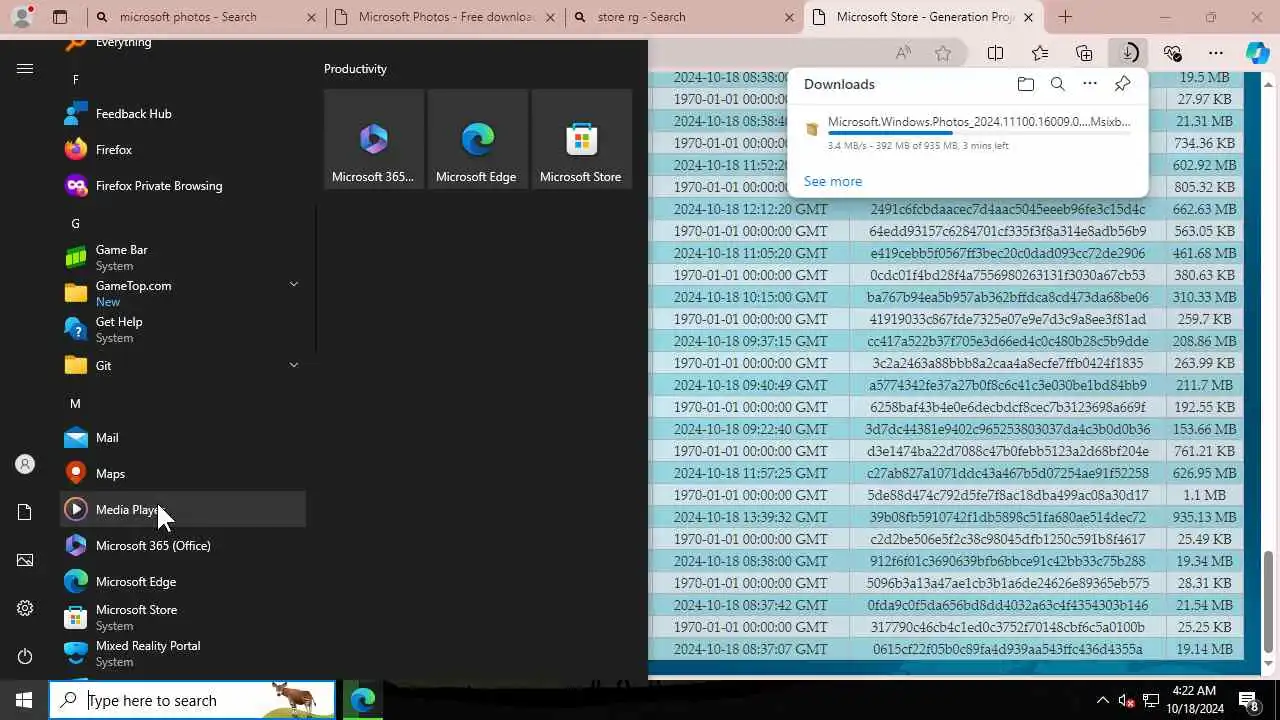Open Settings gear in Start sidebar
Image resolution: width=1280 pixels, height=720 pixels.
25,608
